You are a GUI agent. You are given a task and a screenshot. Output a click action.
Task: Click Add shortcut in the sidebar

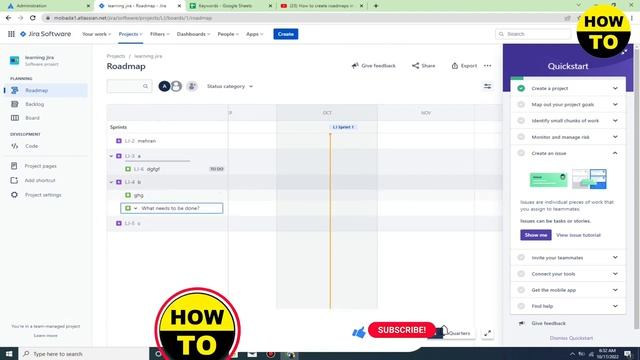[40, 180]
